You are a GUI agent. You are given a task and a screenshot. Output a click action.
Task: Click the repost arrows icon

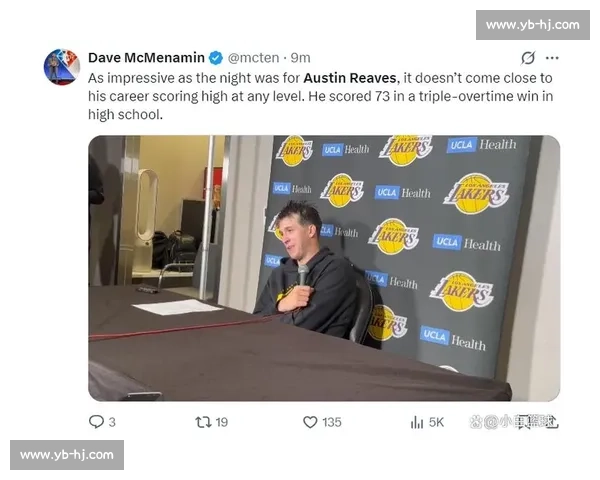pyautogui.click(x=203, y=422)
